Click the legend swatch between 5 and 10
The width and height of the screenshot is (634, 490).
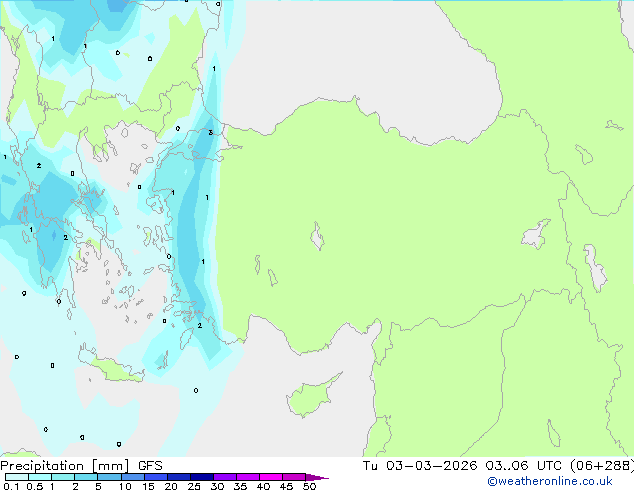(109, 477)
